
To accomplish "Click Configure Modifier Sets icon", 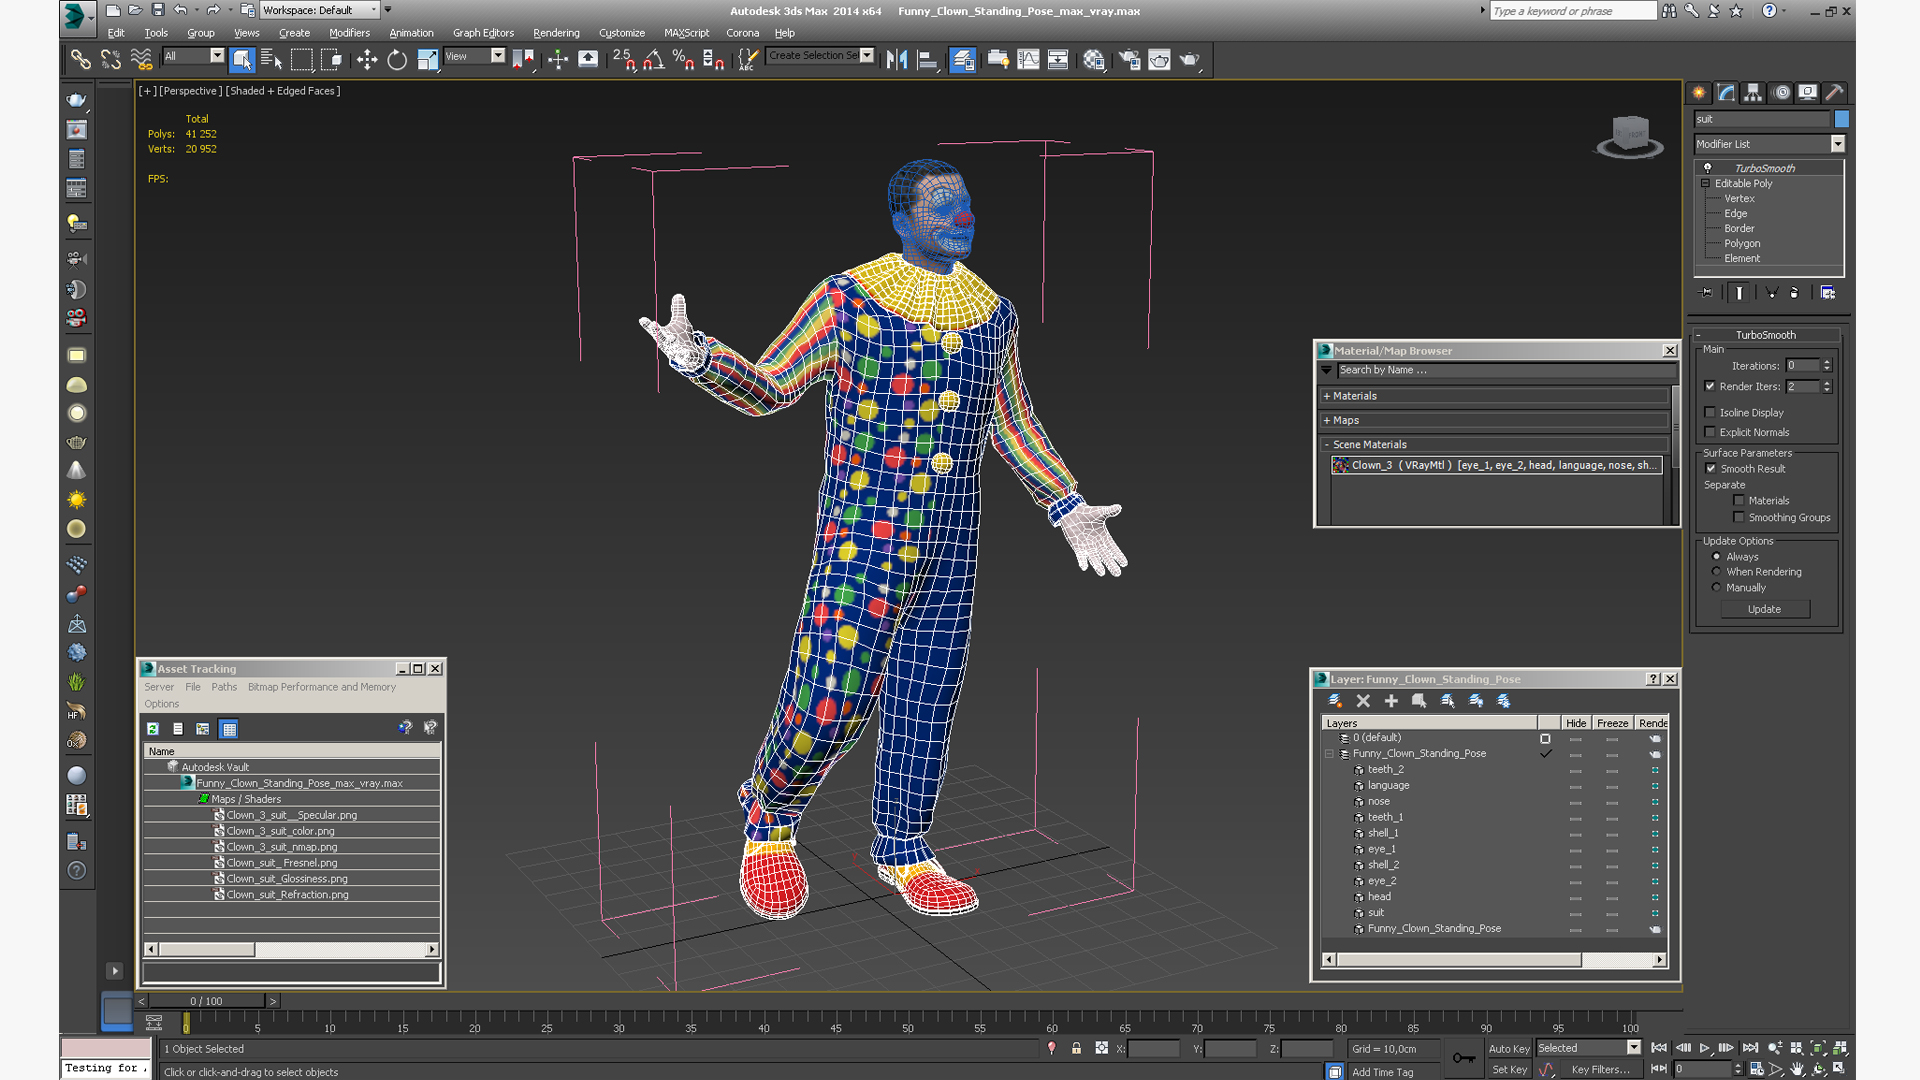I will (x=1828, y=293).
